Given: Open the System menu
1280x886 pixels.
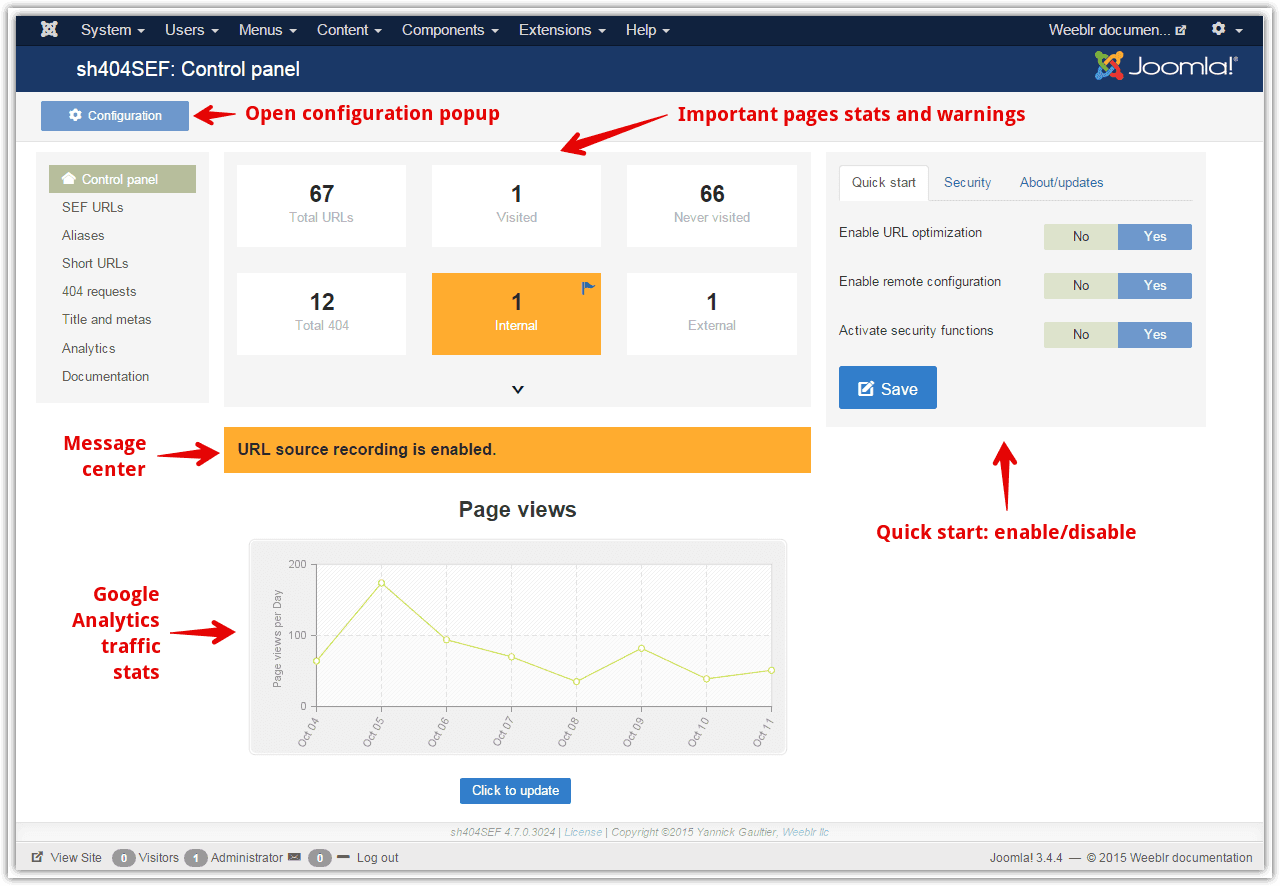Looking at the screenshot, I should coord(113,30).
